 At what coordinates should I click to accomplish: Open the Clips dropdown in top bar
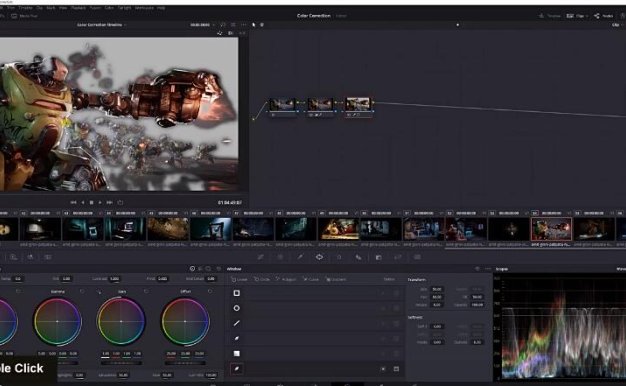pyautogui.click(x=577, y=16)
